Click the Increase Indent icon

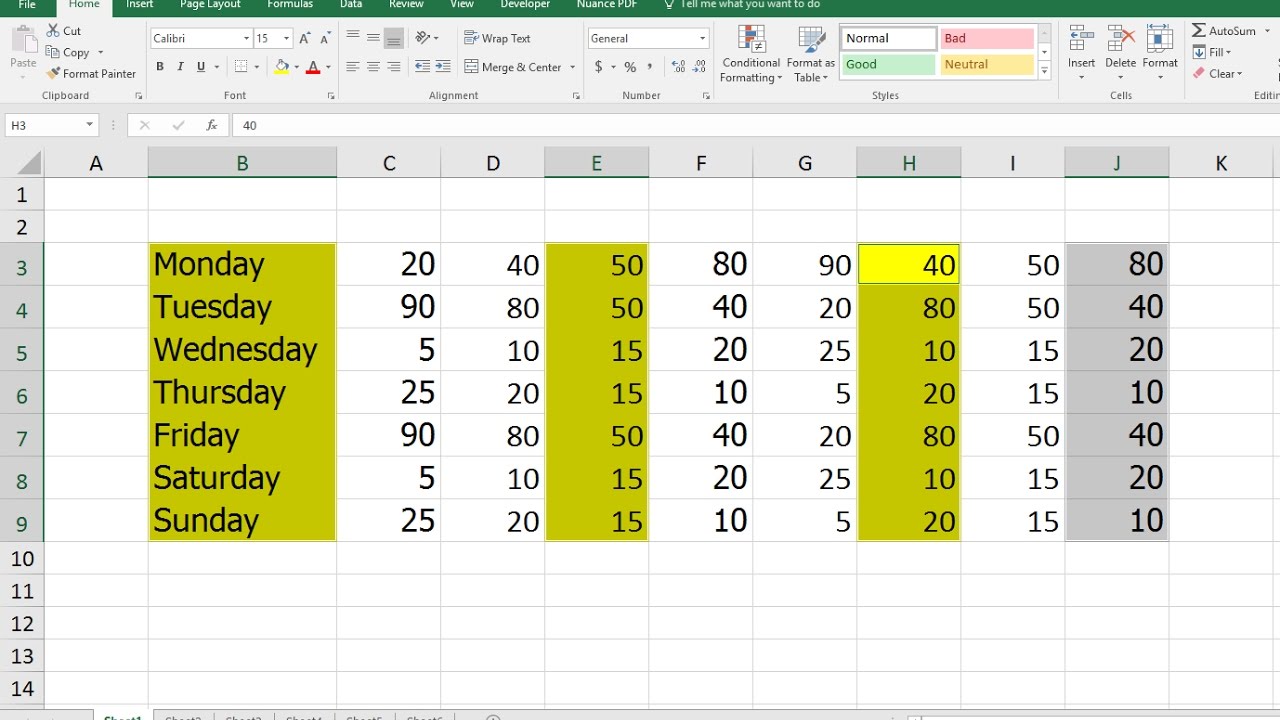[x=442, y=67]
